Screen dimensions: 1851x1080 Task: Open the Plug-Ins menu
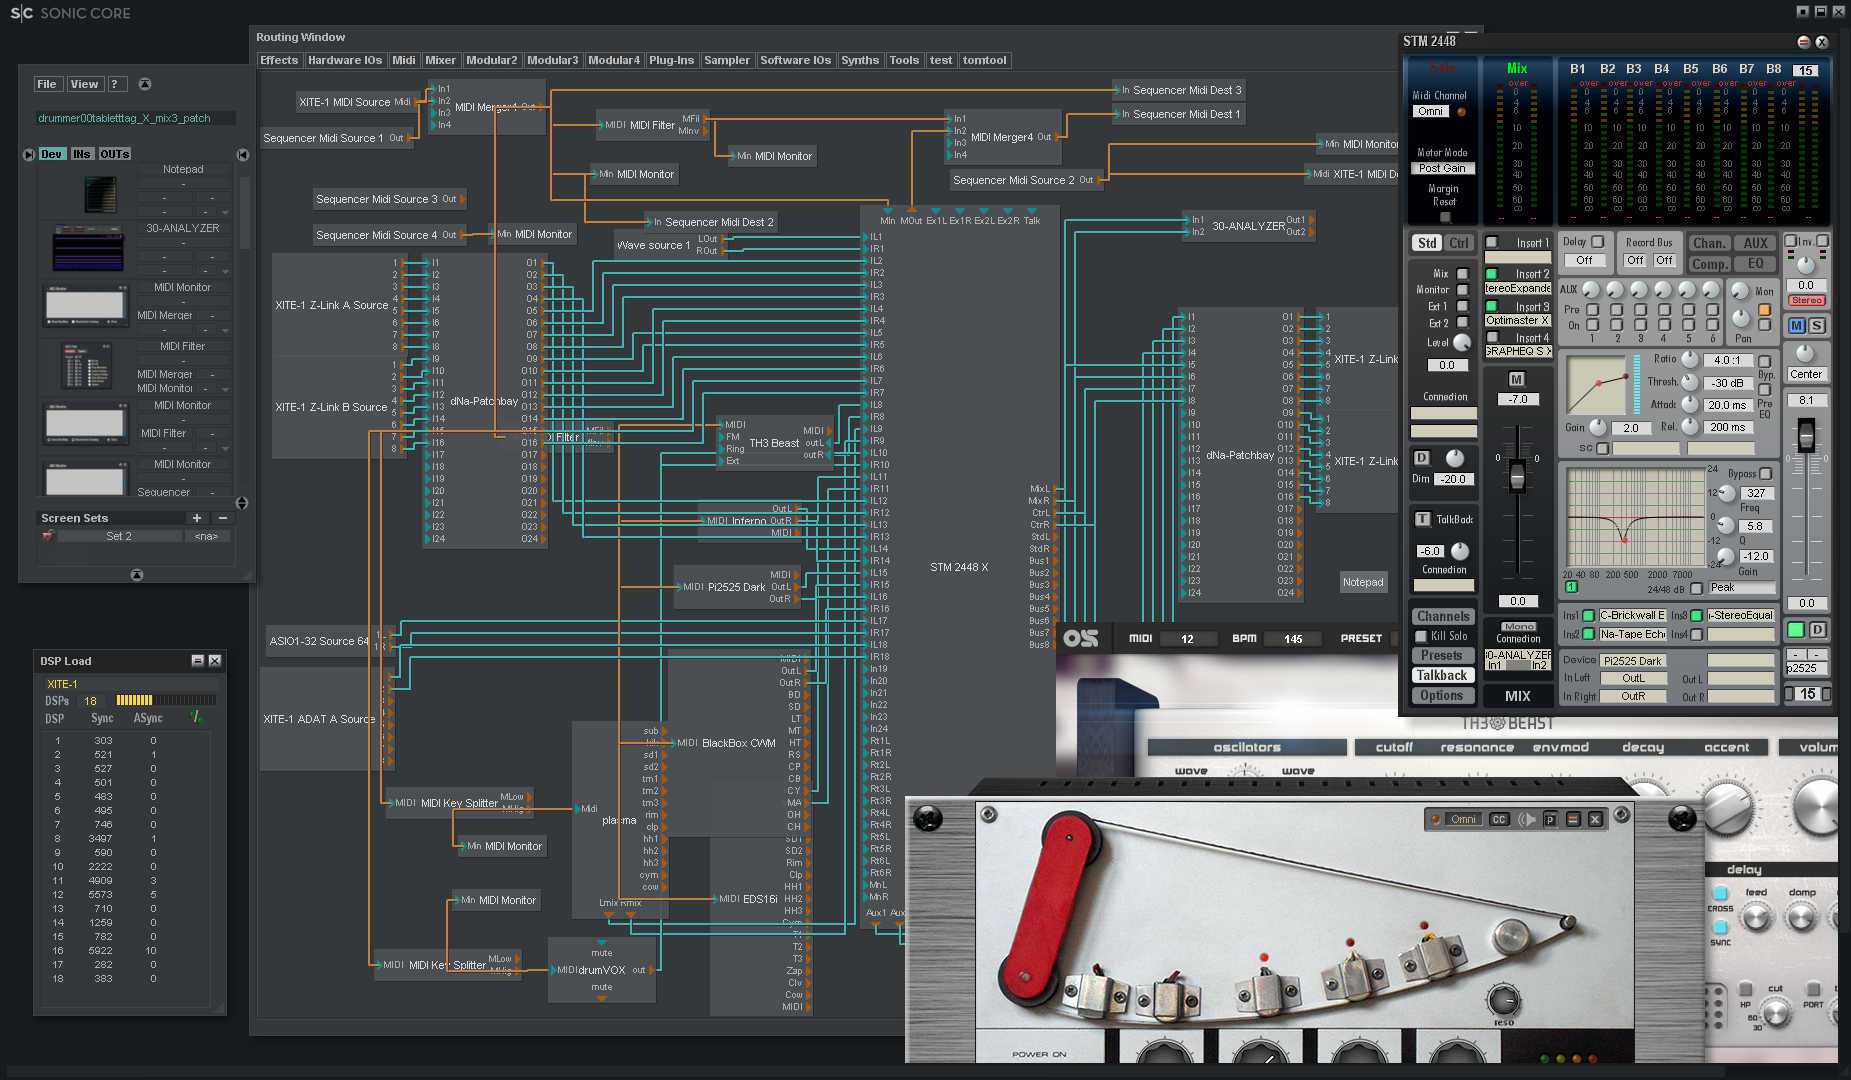click(671, 60)
